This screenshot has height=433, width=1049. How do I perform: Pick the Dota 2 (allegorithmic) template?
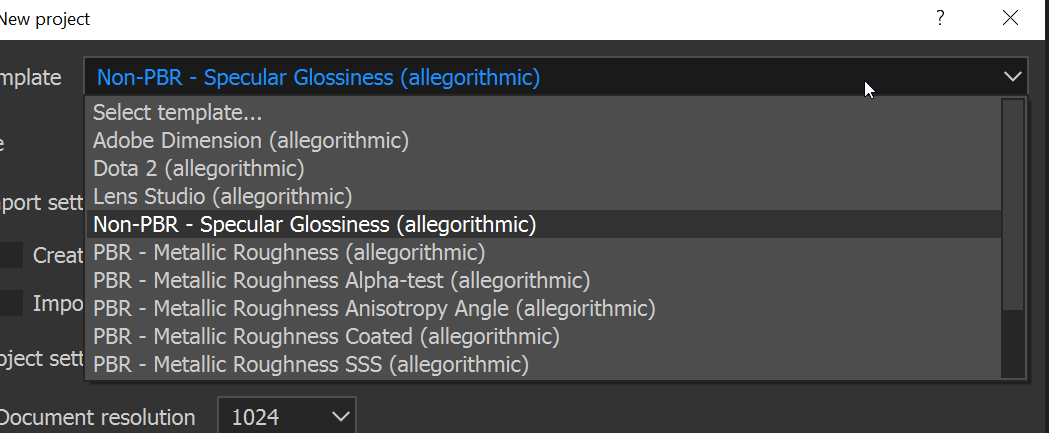(x=199, y=169)
